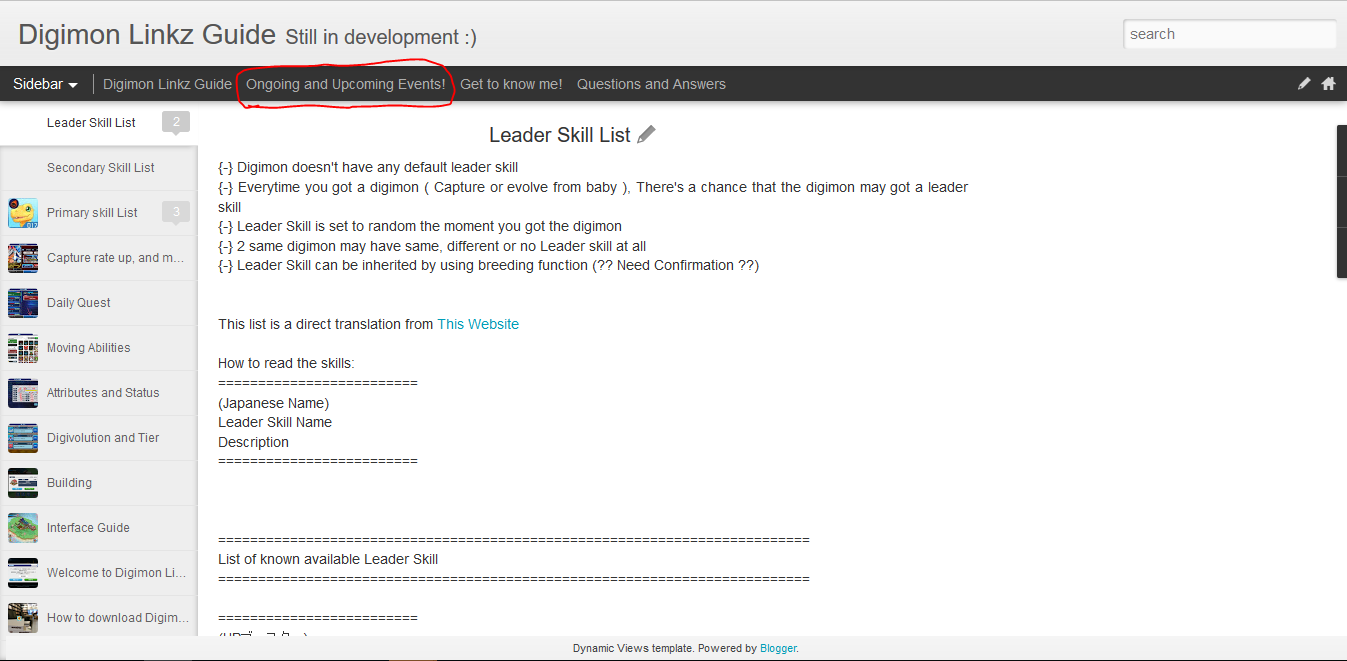Open Welcome to Digimon Linkz sidebar post

(98, 573)
